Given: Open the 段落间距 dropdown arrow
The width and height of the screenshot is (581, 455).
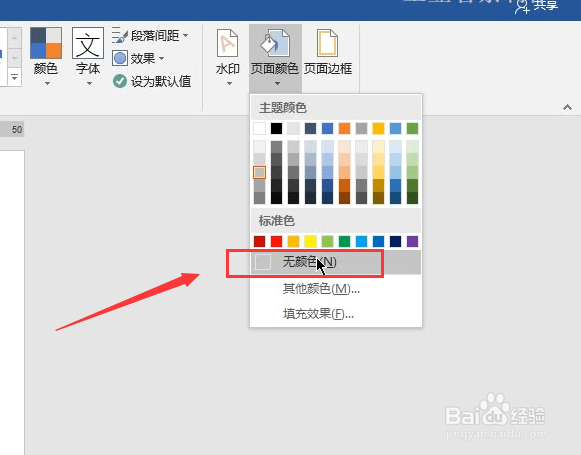Looking at the screenshot, I should point(186,36).
